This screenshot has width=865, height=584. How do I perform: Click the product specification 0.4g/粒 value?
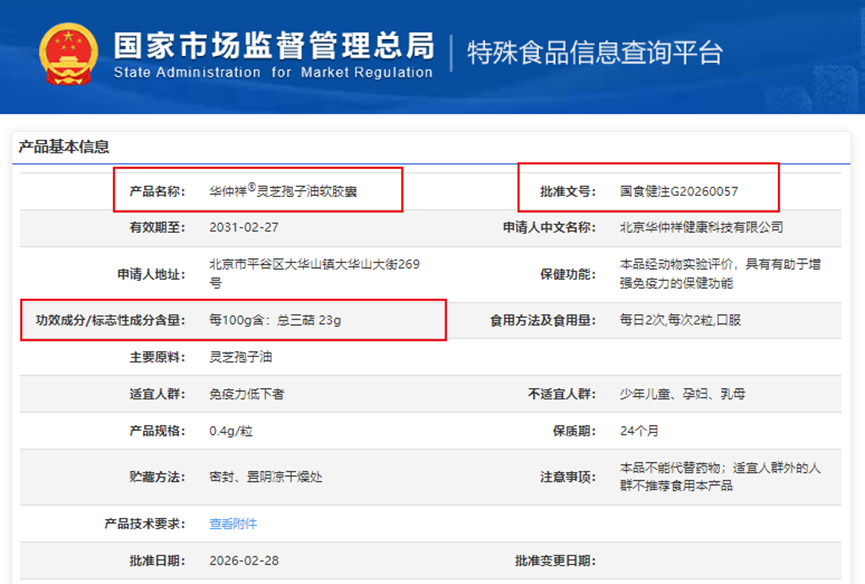coord(231,431)
